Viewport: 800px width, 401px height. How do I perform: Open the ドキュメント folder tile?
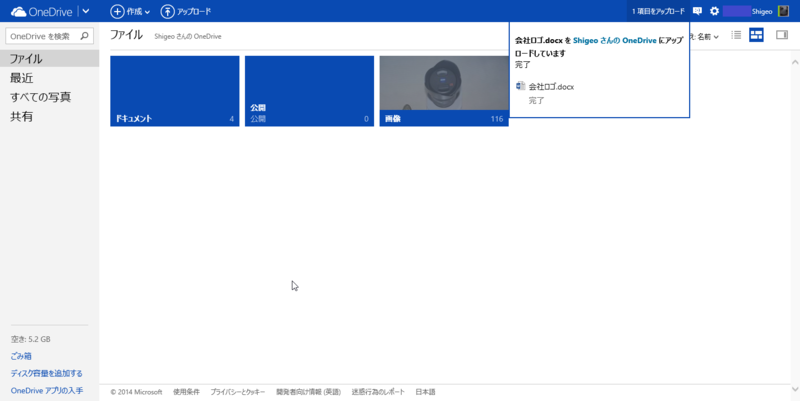tap(174, 91)
